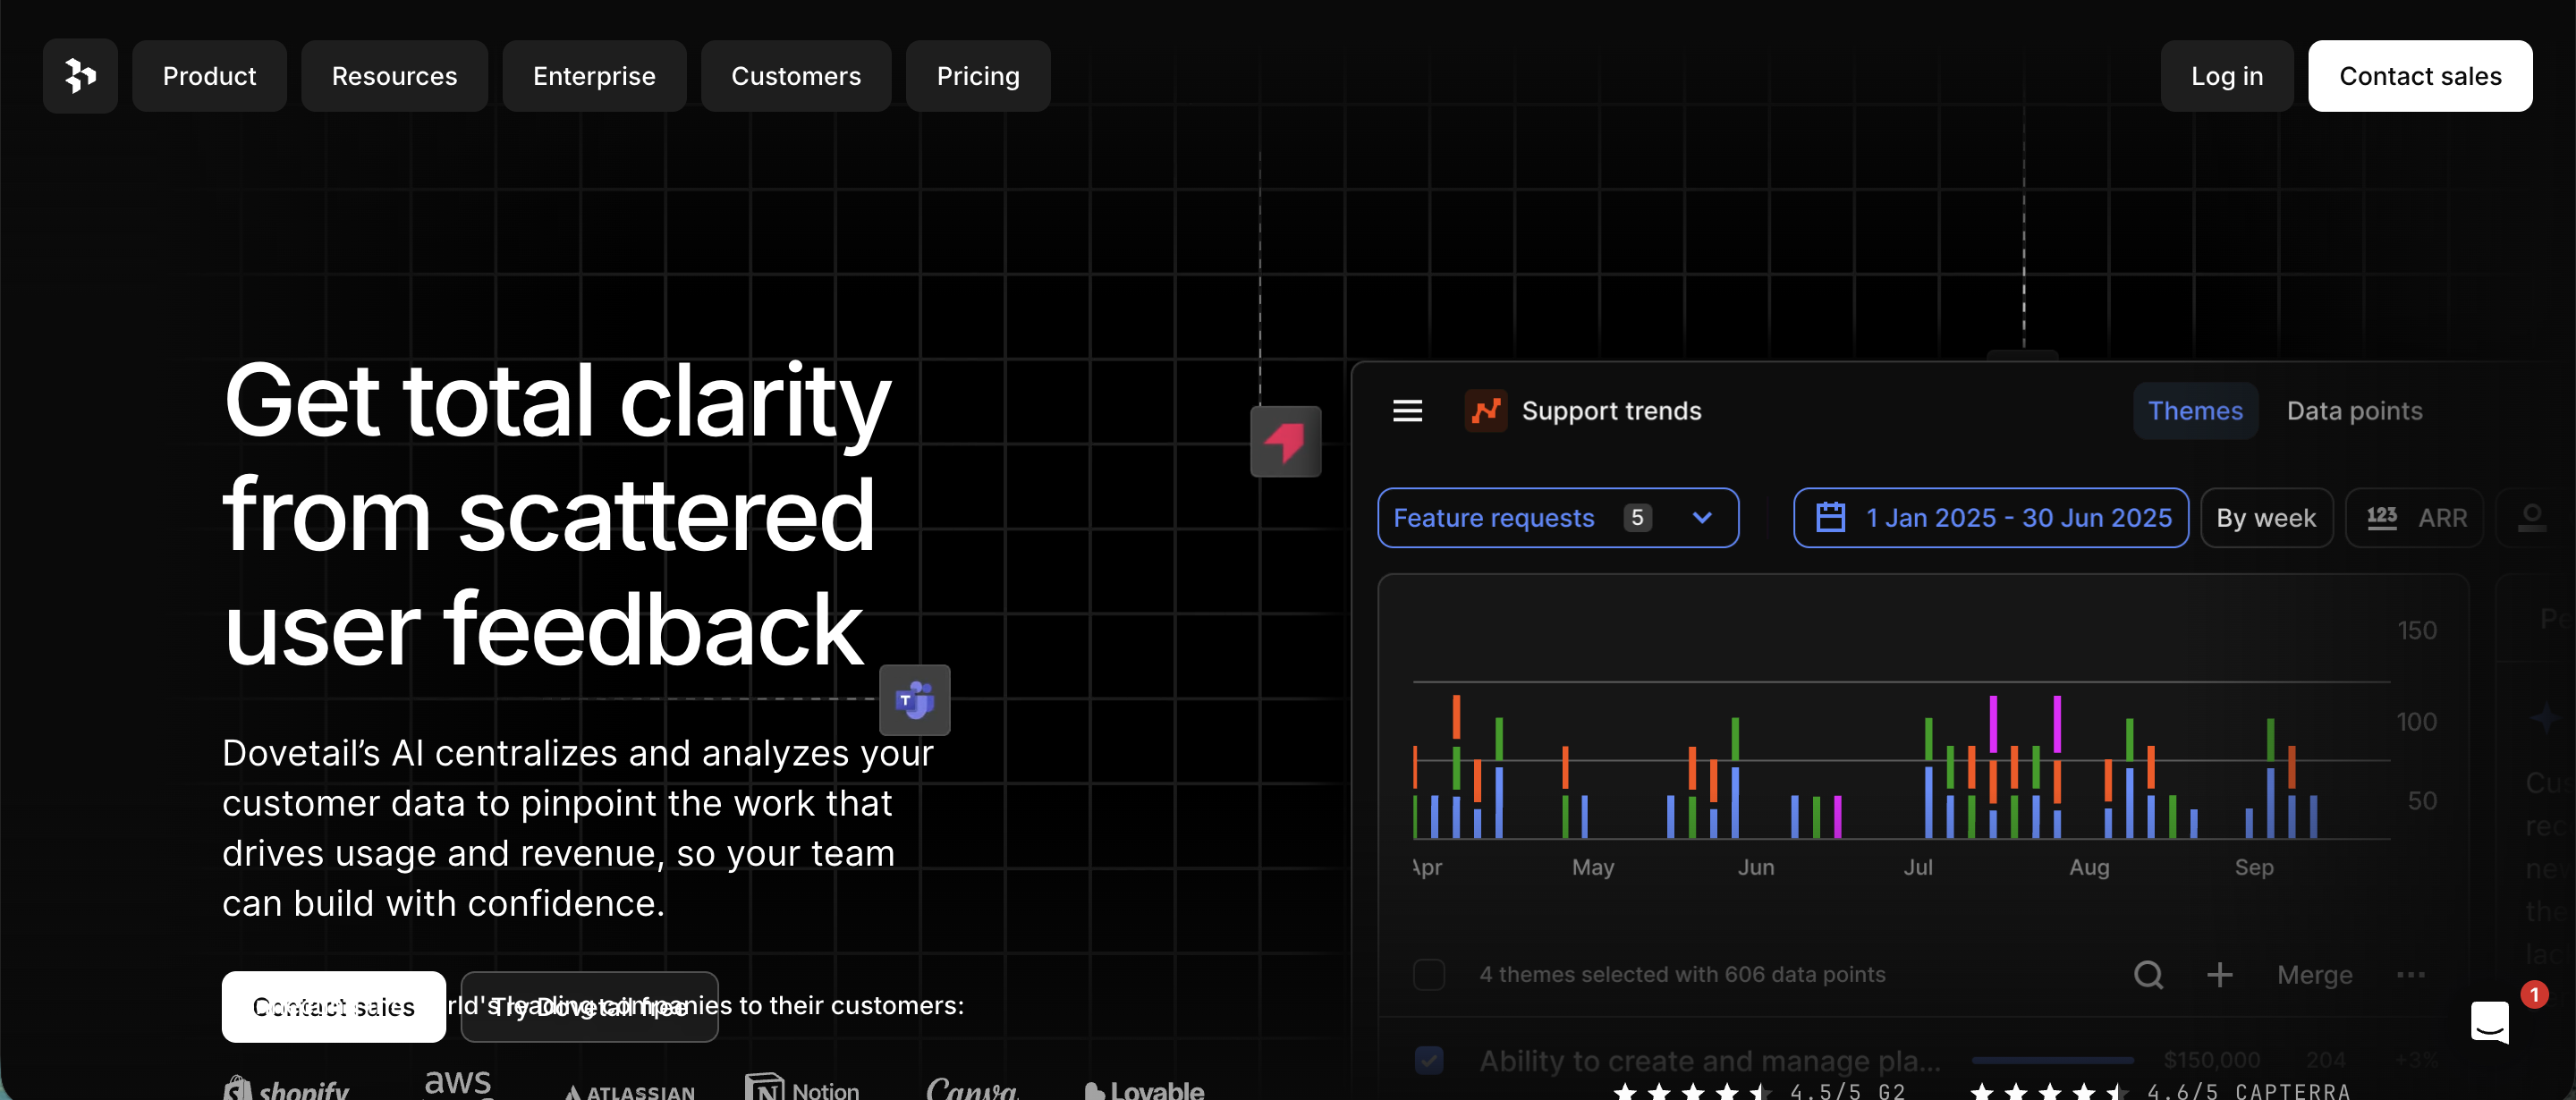Click the Microsoft Teams integration icon
The image size is (2576, 1100).
914,700
